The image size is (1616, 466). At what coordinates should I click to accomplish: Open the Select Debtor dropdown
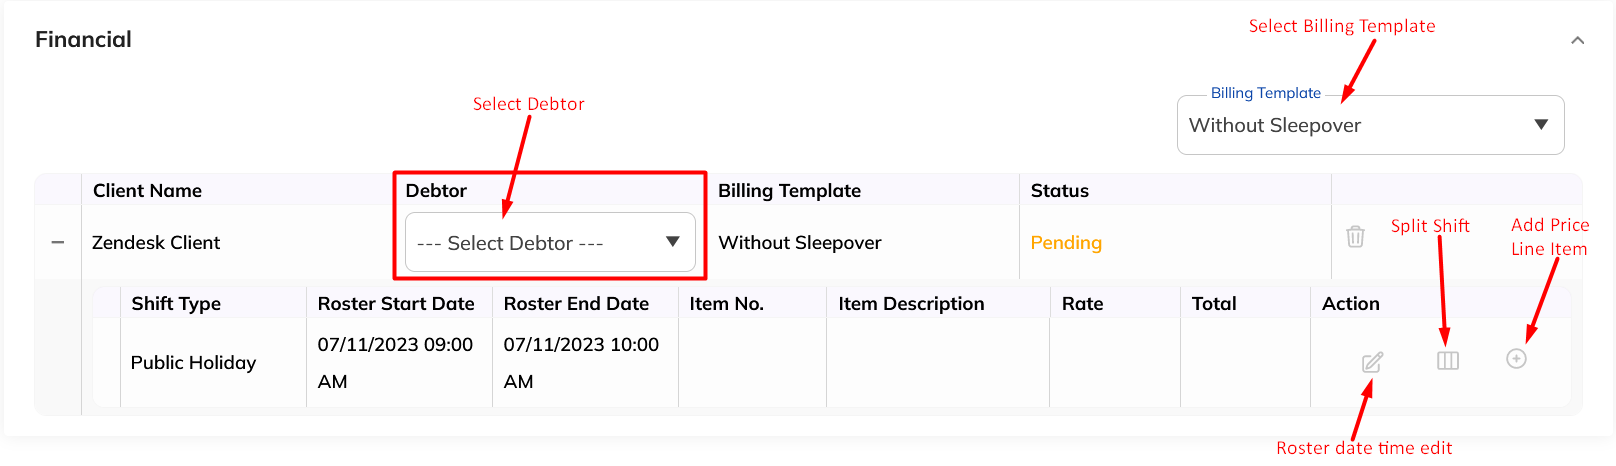549,242
